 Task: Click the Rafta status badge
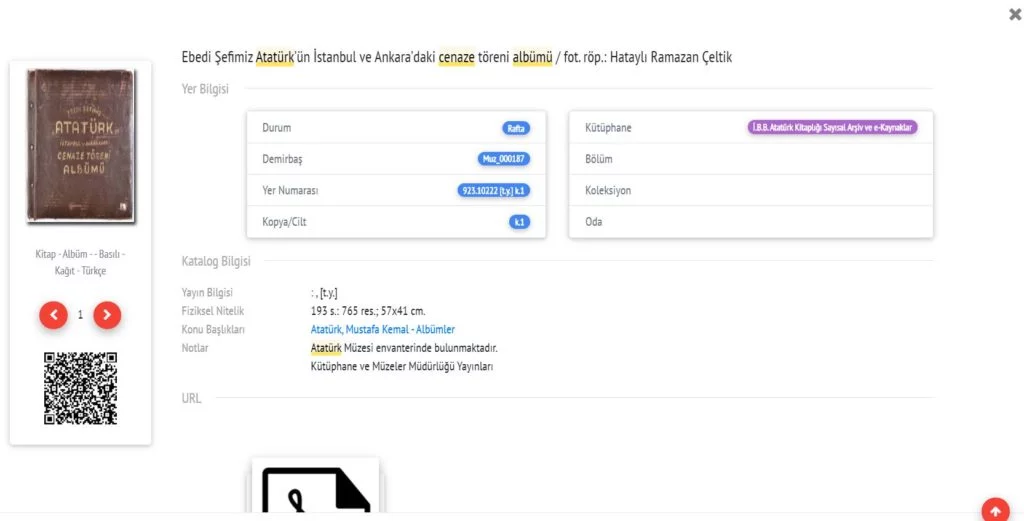click(515, 128)
